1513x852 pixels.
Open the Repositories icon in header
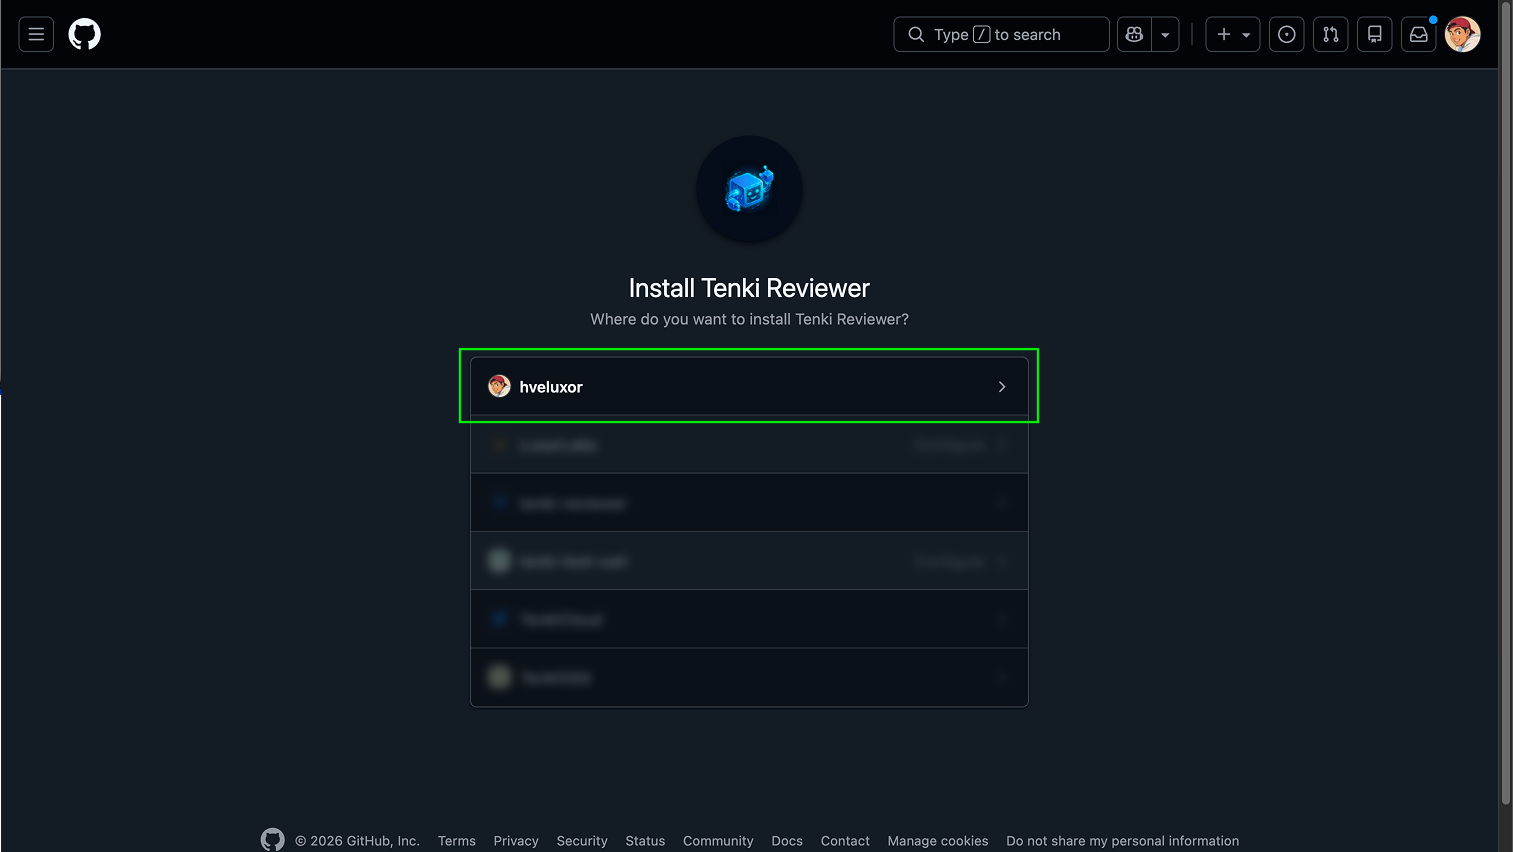click(x=1375, y=34)
